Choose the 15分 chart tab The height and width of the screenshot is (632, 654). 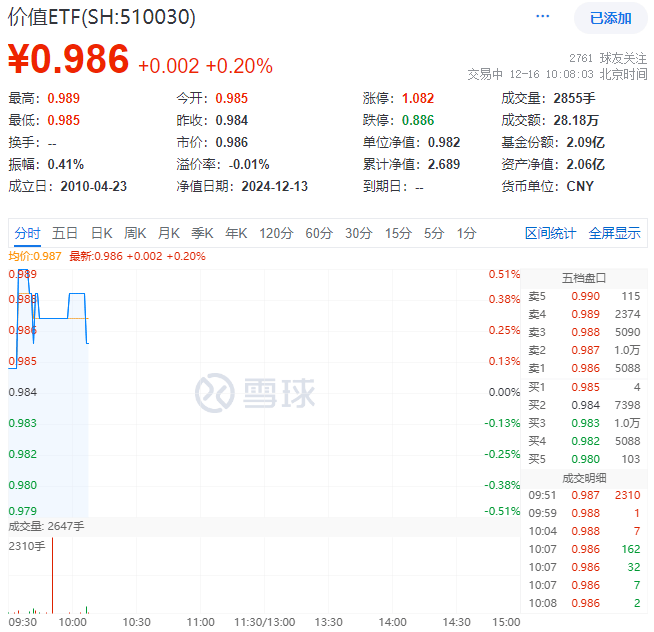pyautogui.click(x=398, y=233)
